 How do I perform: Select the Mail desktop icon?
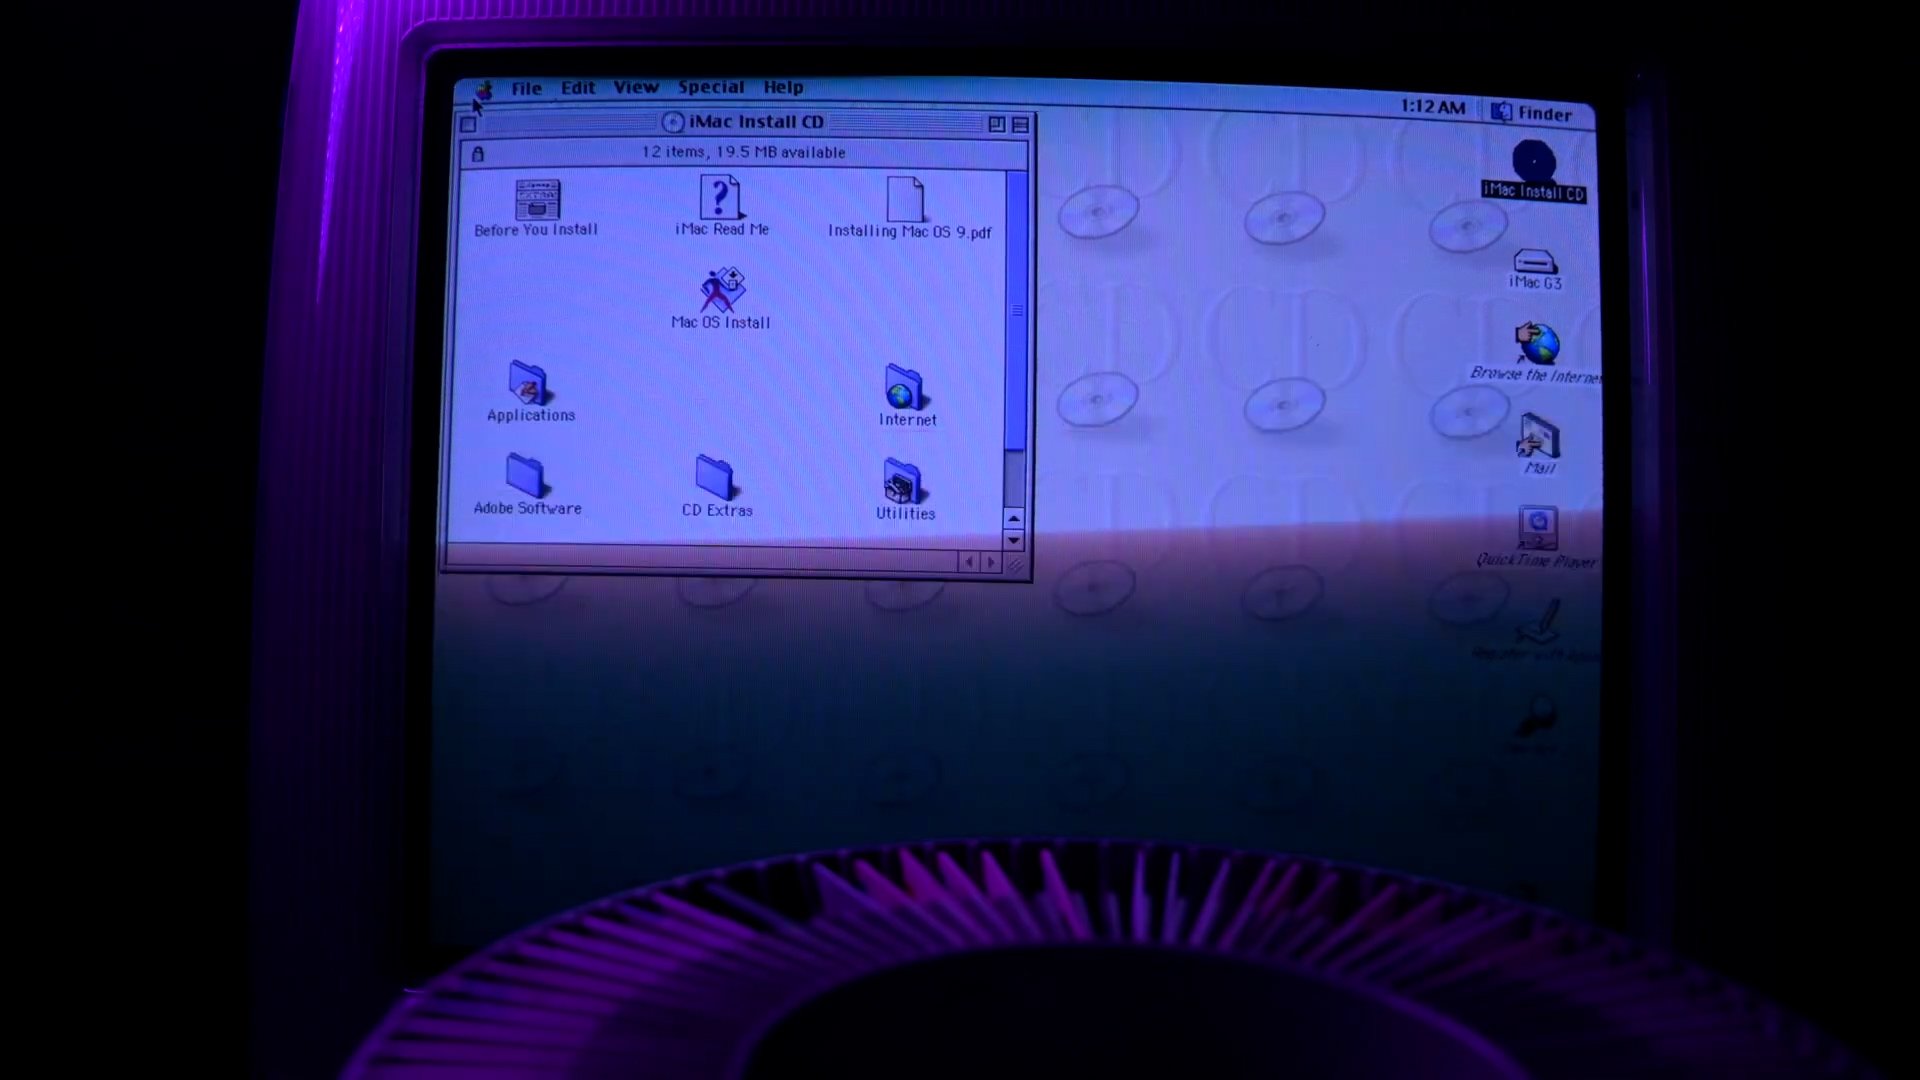[1539, 445]
